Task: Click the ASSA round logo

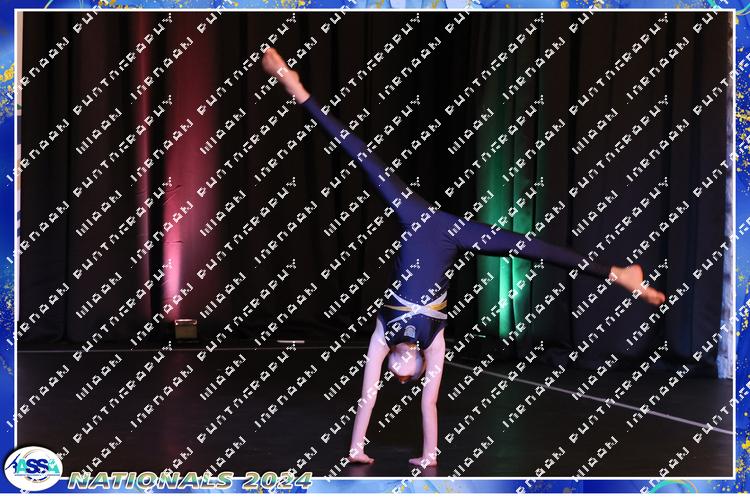Action: pyautogui.click(x=33, y=468)
